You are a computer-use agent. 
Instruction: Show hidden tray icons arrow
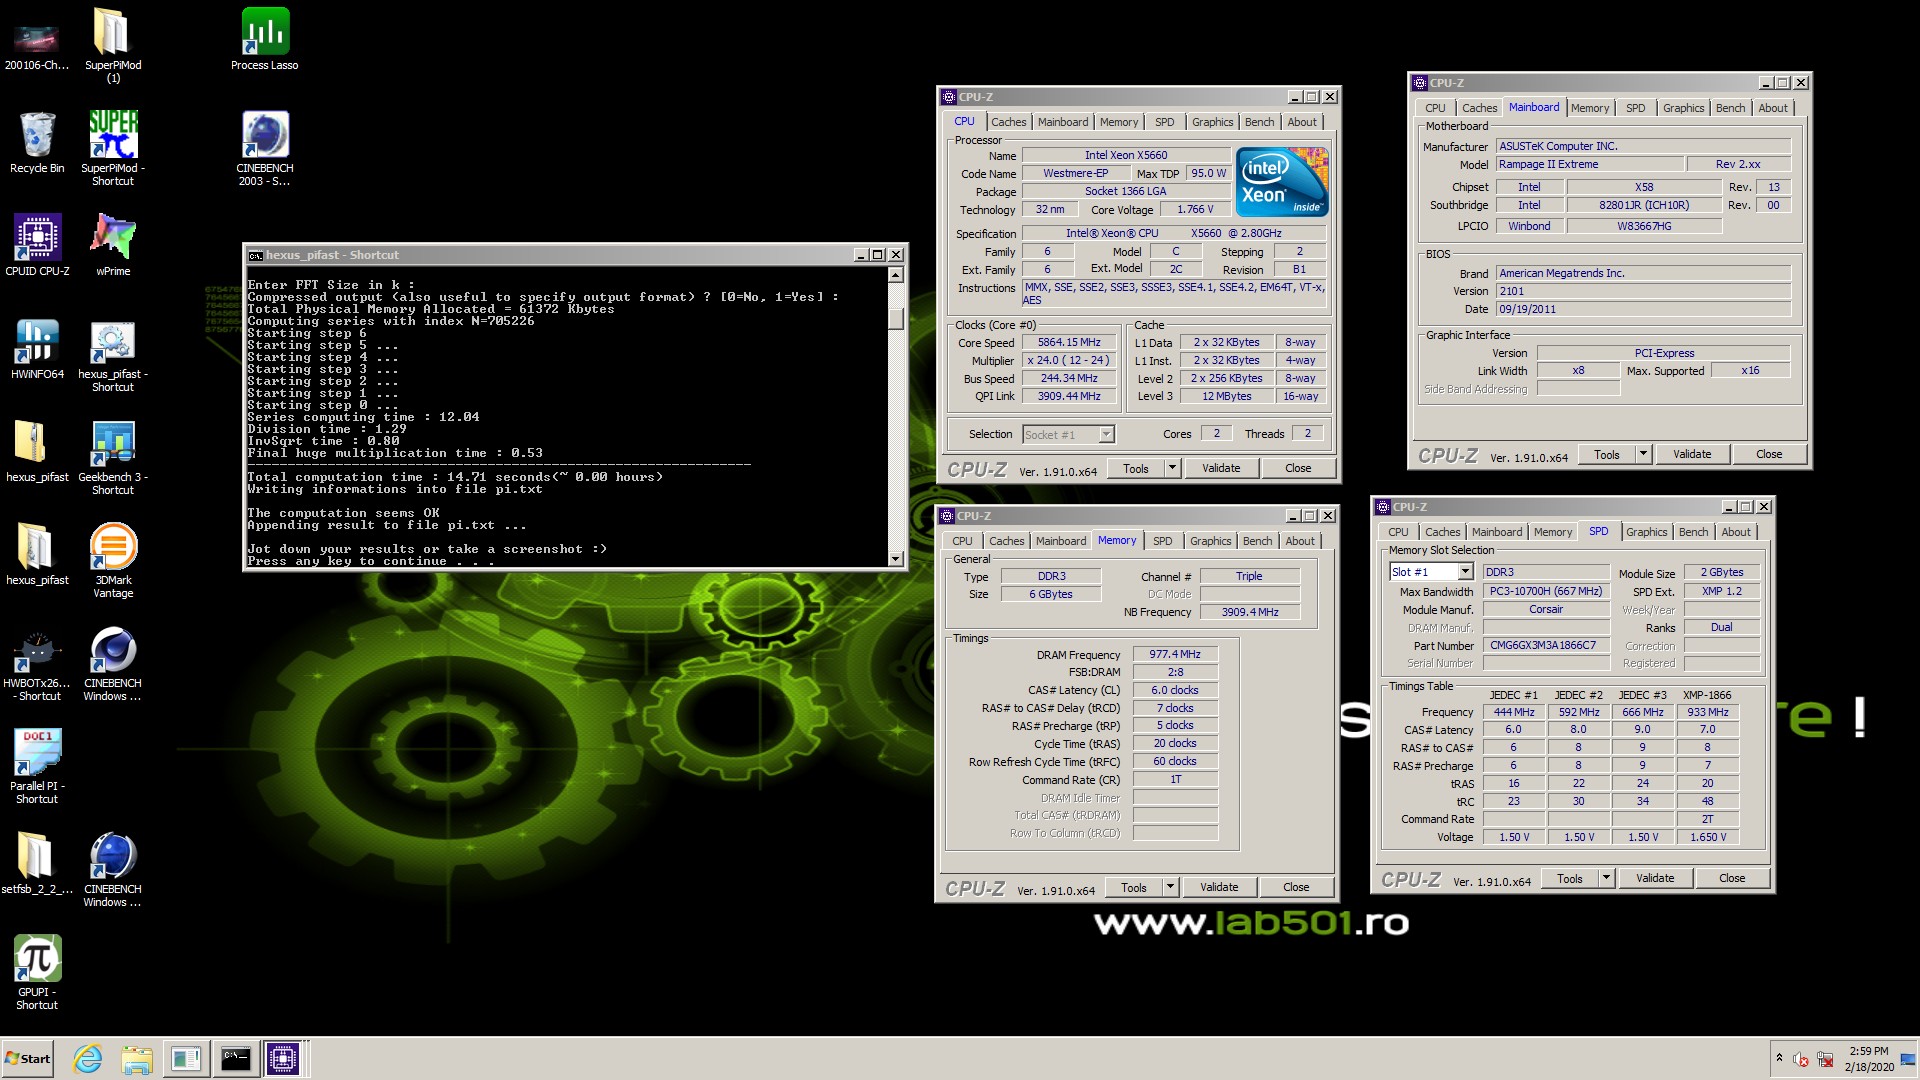[1779, 1059]
